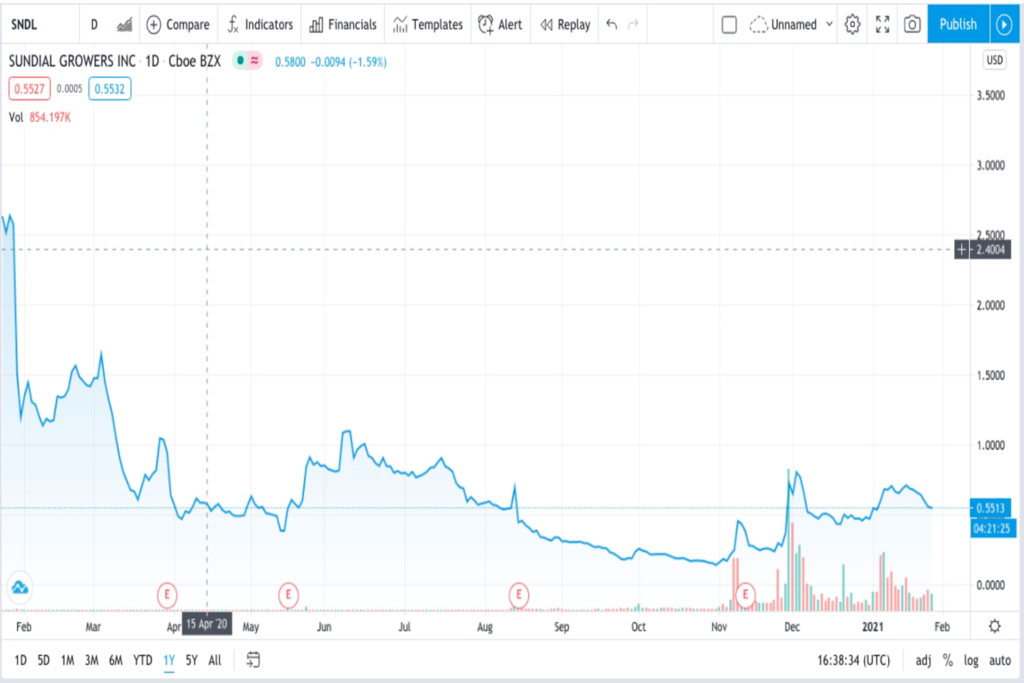Open the go-to-date calendar icon

[x=253, y=660]
